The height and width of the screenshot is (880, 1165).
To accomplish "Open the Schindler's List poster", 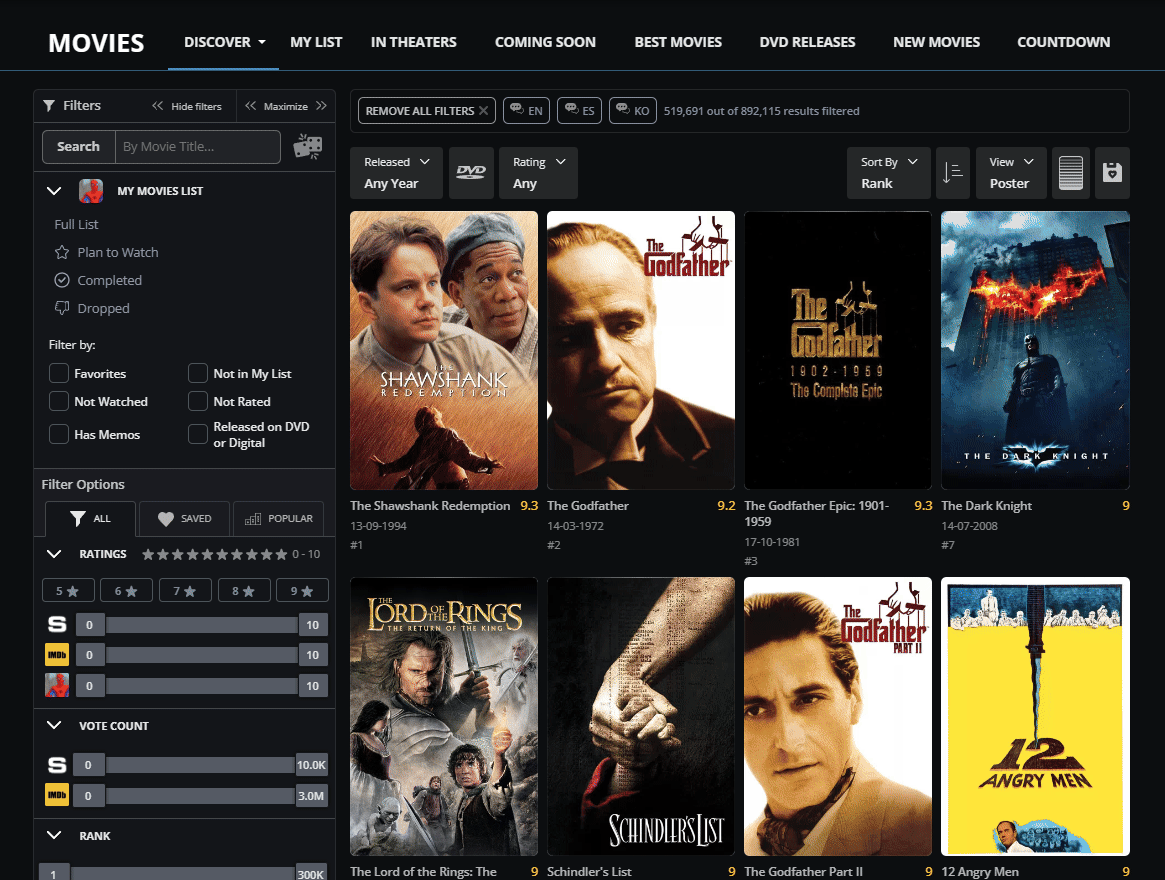I will coord(640,716).
